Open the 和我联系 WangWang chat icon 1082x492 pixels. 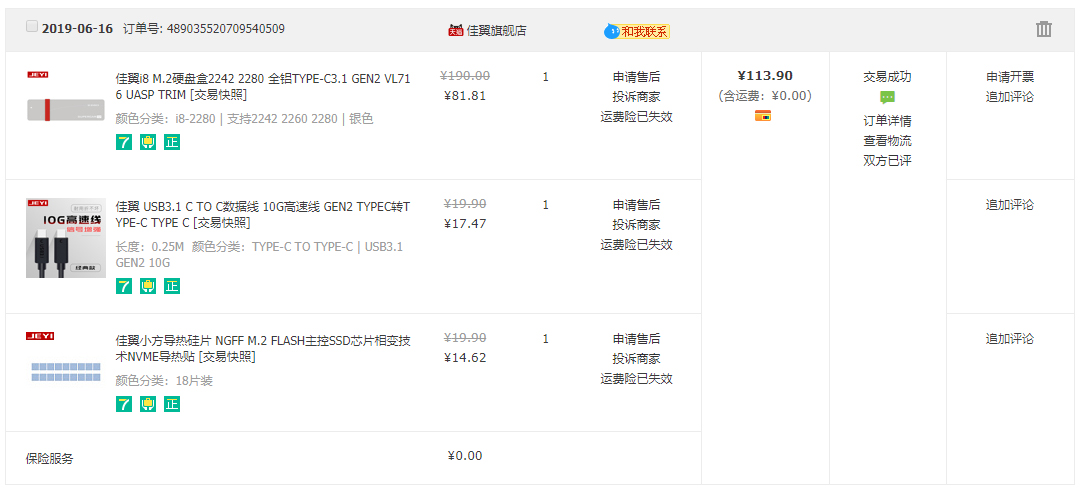point(637,31)
